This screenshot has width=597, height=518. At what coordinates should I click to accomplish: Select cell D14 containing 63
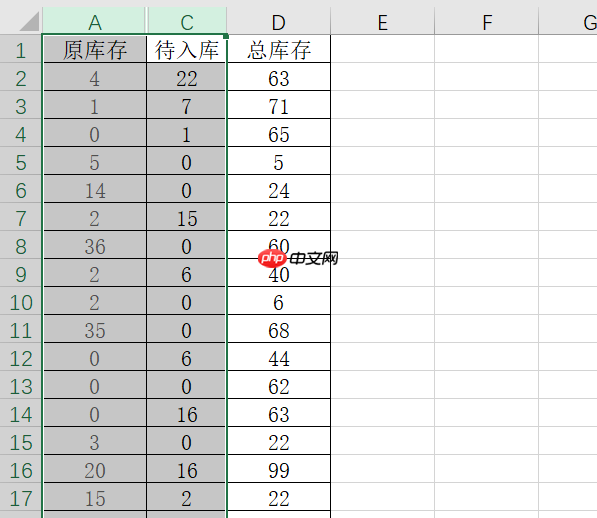(279, 413)
